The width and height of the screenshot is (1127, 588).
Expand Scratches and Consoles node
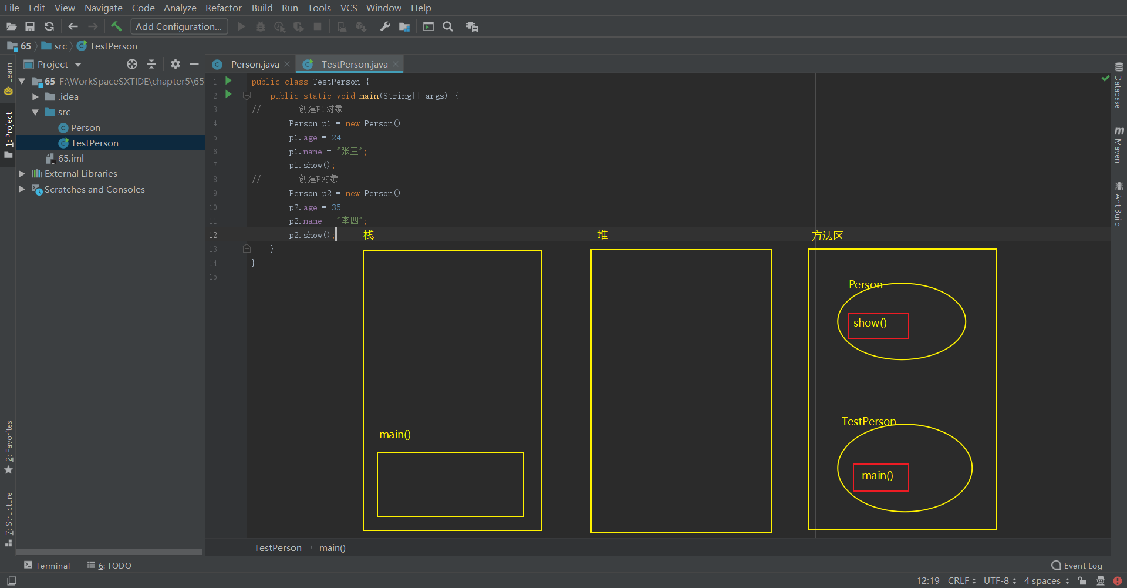(22, 189)
